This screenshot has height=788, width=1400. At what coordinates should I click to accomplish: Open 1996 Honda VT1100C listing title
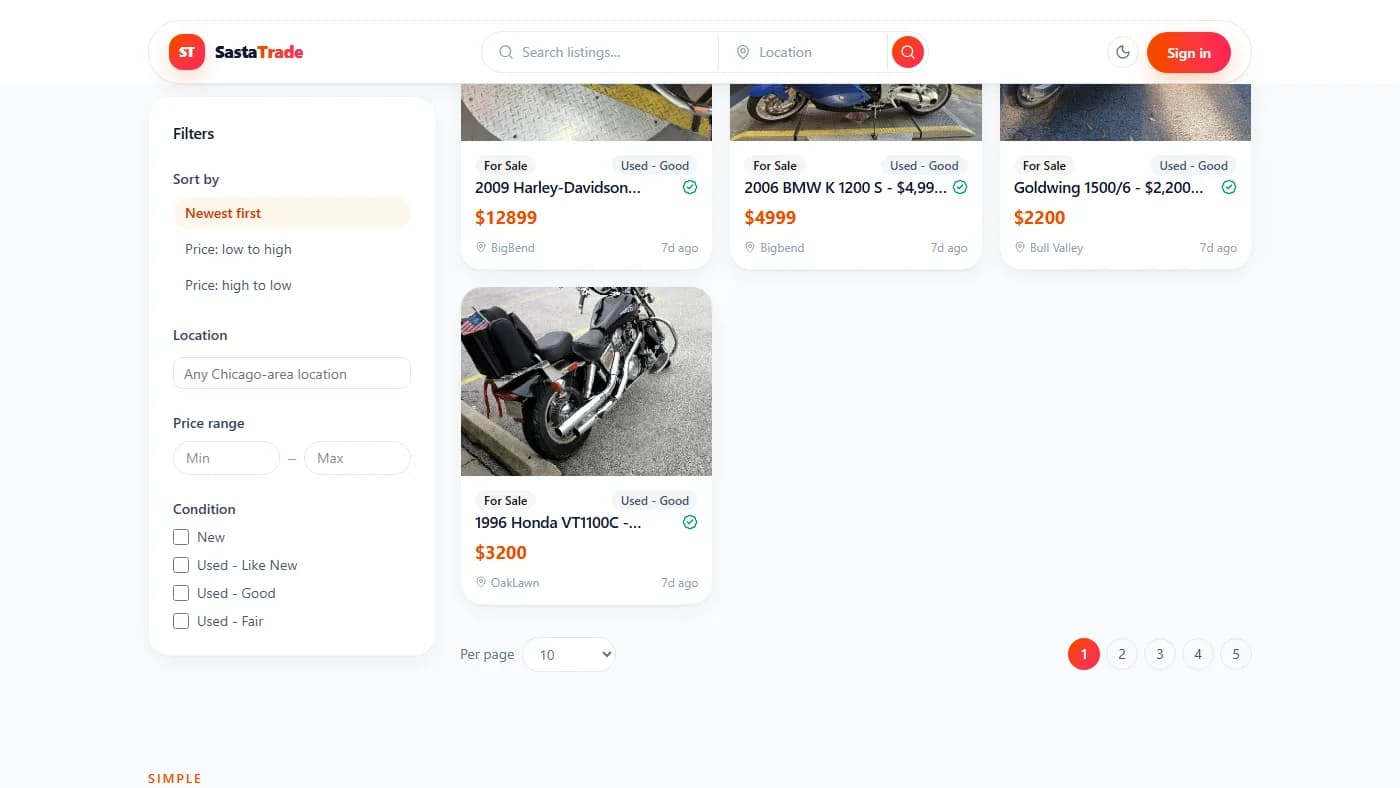pos(558,522)
